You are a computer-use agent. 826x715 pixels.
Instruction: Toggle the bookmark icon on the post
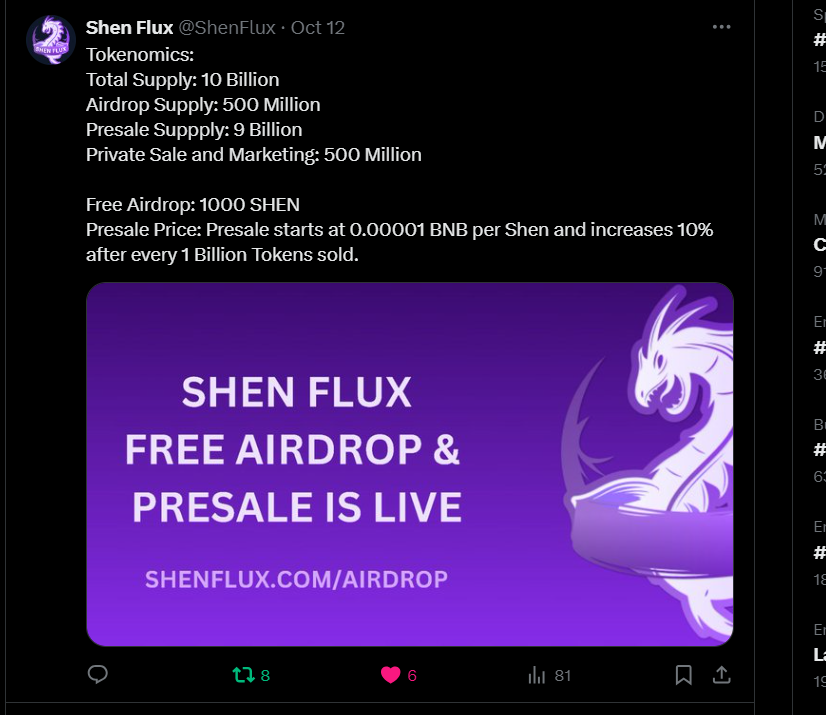pos(683,675)
